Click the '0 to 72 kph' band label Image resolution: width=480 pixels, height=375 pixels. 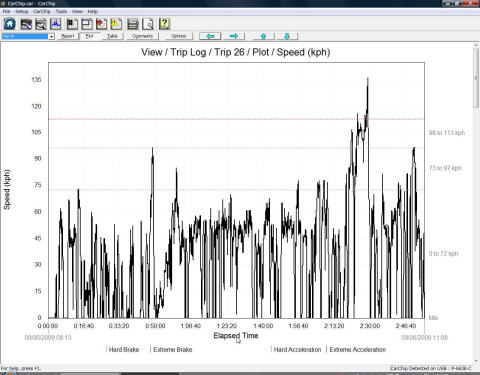(x=443, y=254)
